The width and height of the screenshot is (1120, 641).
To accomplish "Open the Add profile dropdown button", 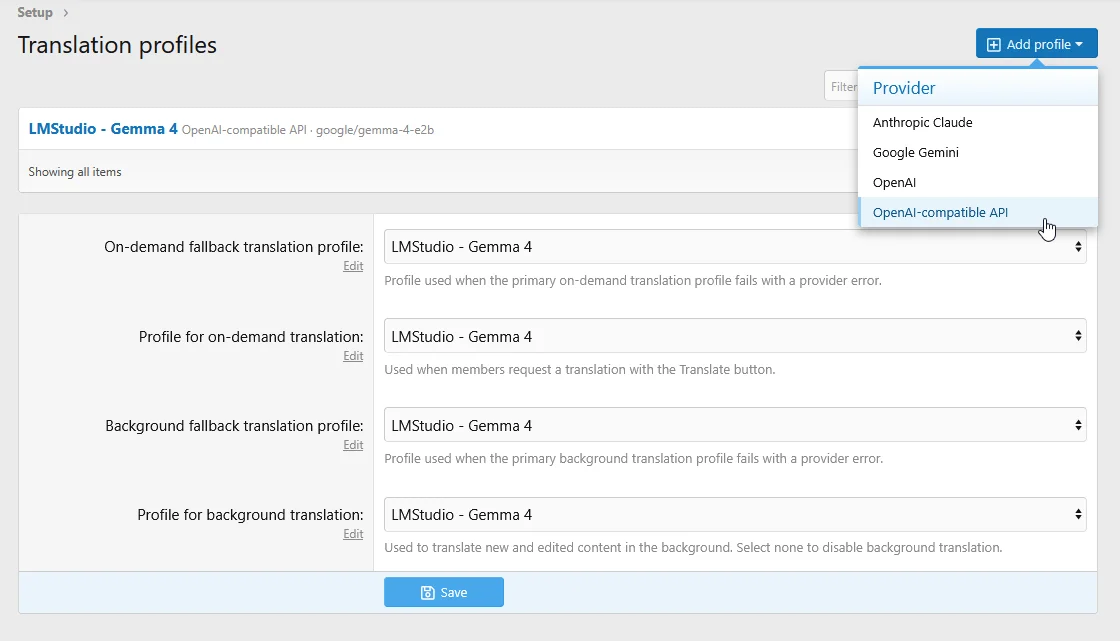I will [x=1036, y=44].
